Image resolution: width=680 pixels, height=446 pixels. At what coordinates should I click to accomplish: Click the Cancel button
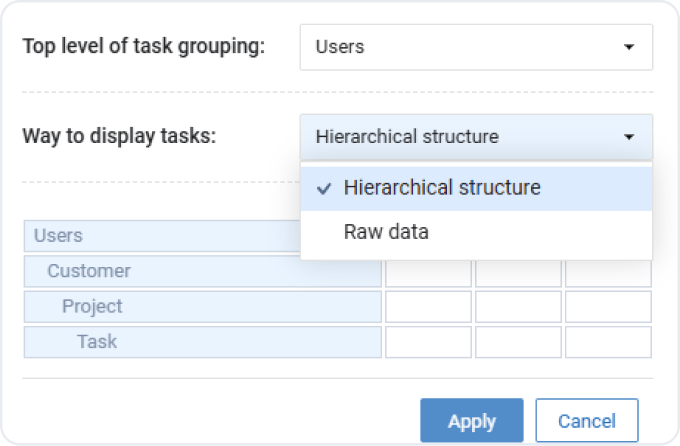(x=587, y=421)
